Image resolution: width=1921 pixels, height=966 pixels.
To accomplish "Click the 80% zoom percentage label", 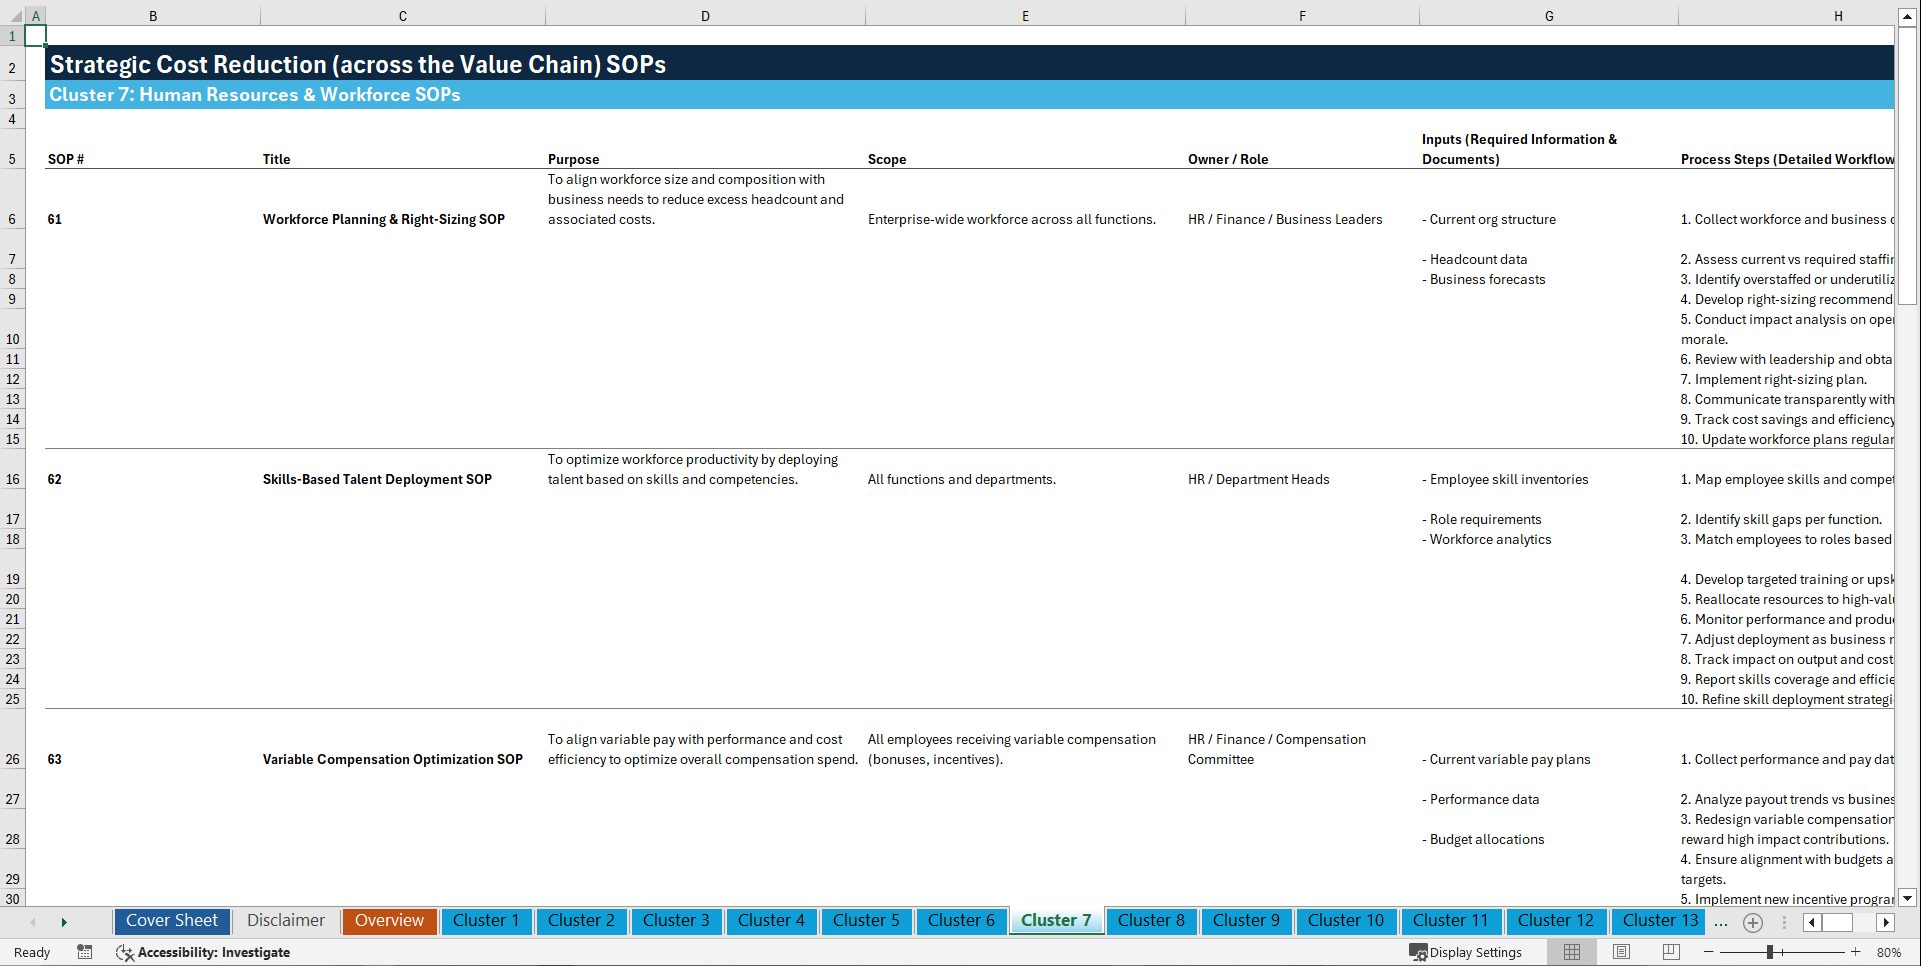I will (1888, 953).
